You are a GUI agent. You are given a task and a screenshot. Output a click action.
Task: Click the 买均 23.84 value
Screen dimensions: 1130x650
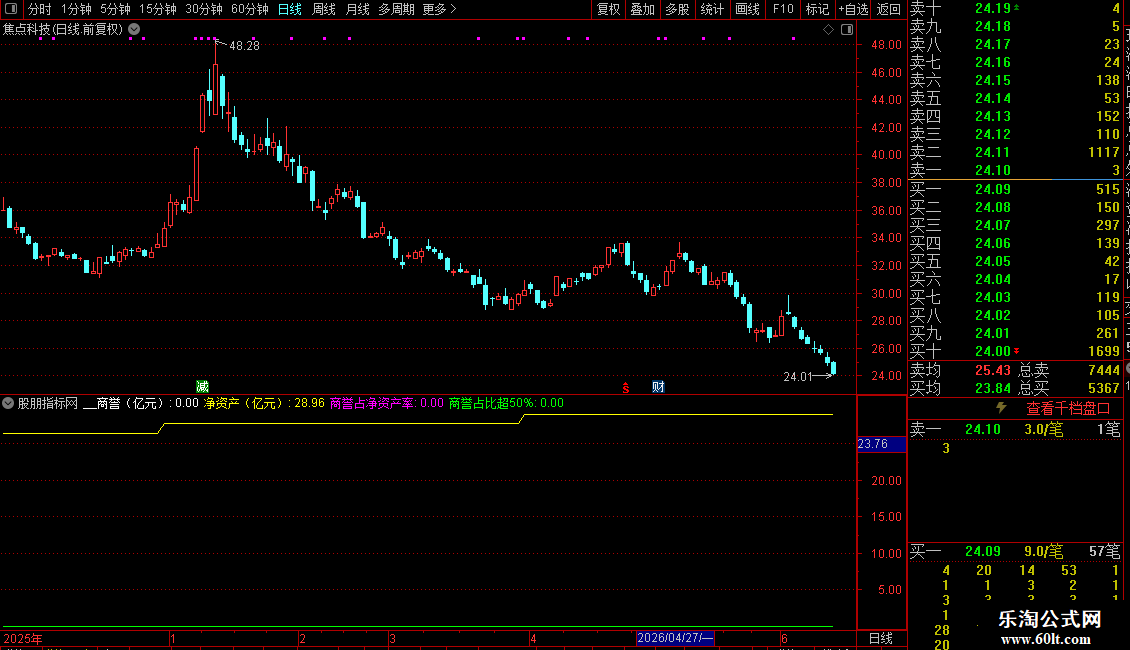(992, 388)
